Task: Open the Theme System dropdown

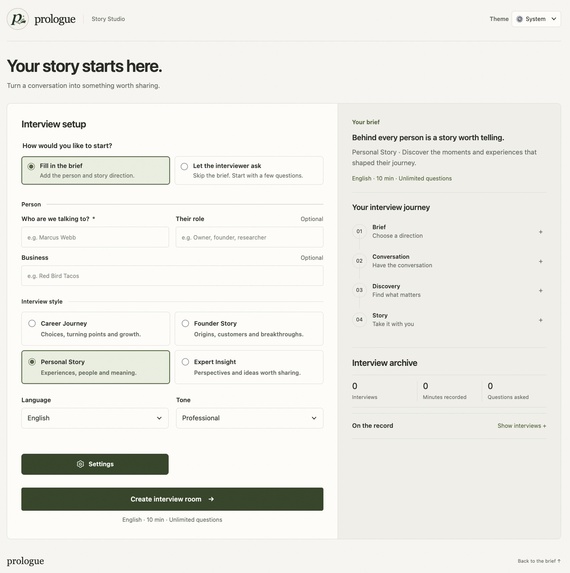Action: (536, 19)
